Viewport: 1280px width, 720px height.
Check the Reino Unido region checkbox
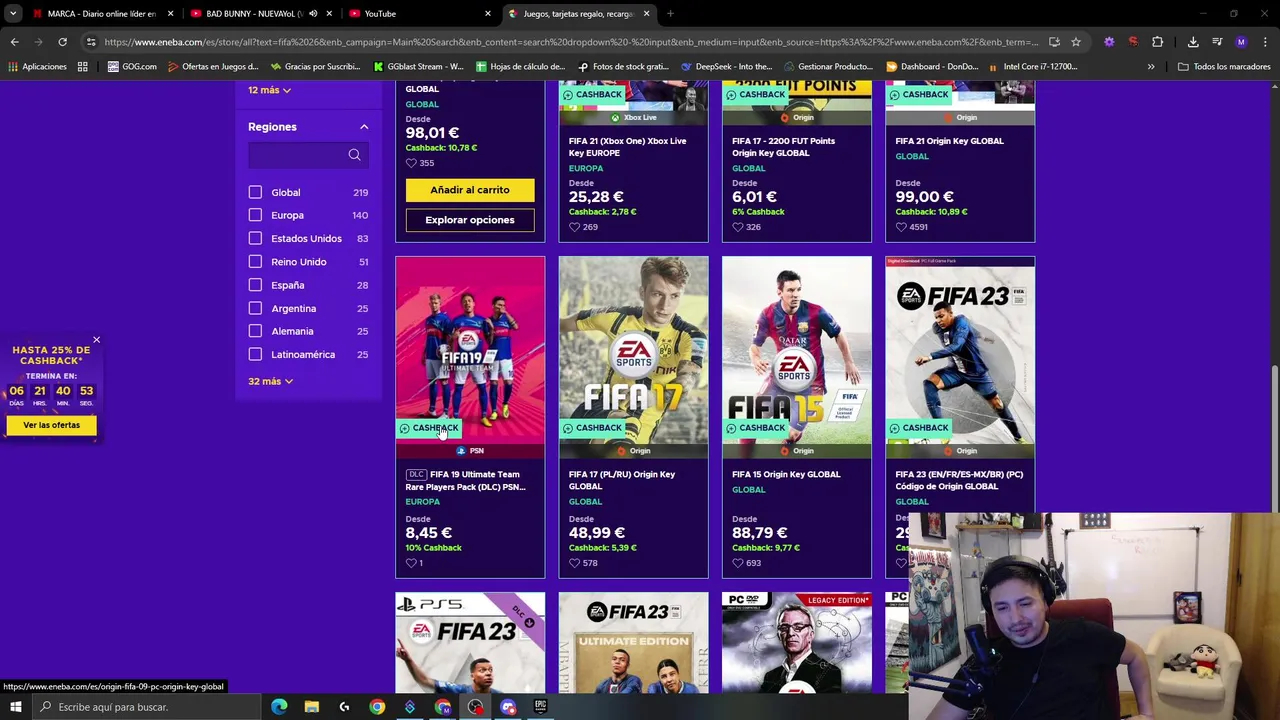click(x=255, y=262)
